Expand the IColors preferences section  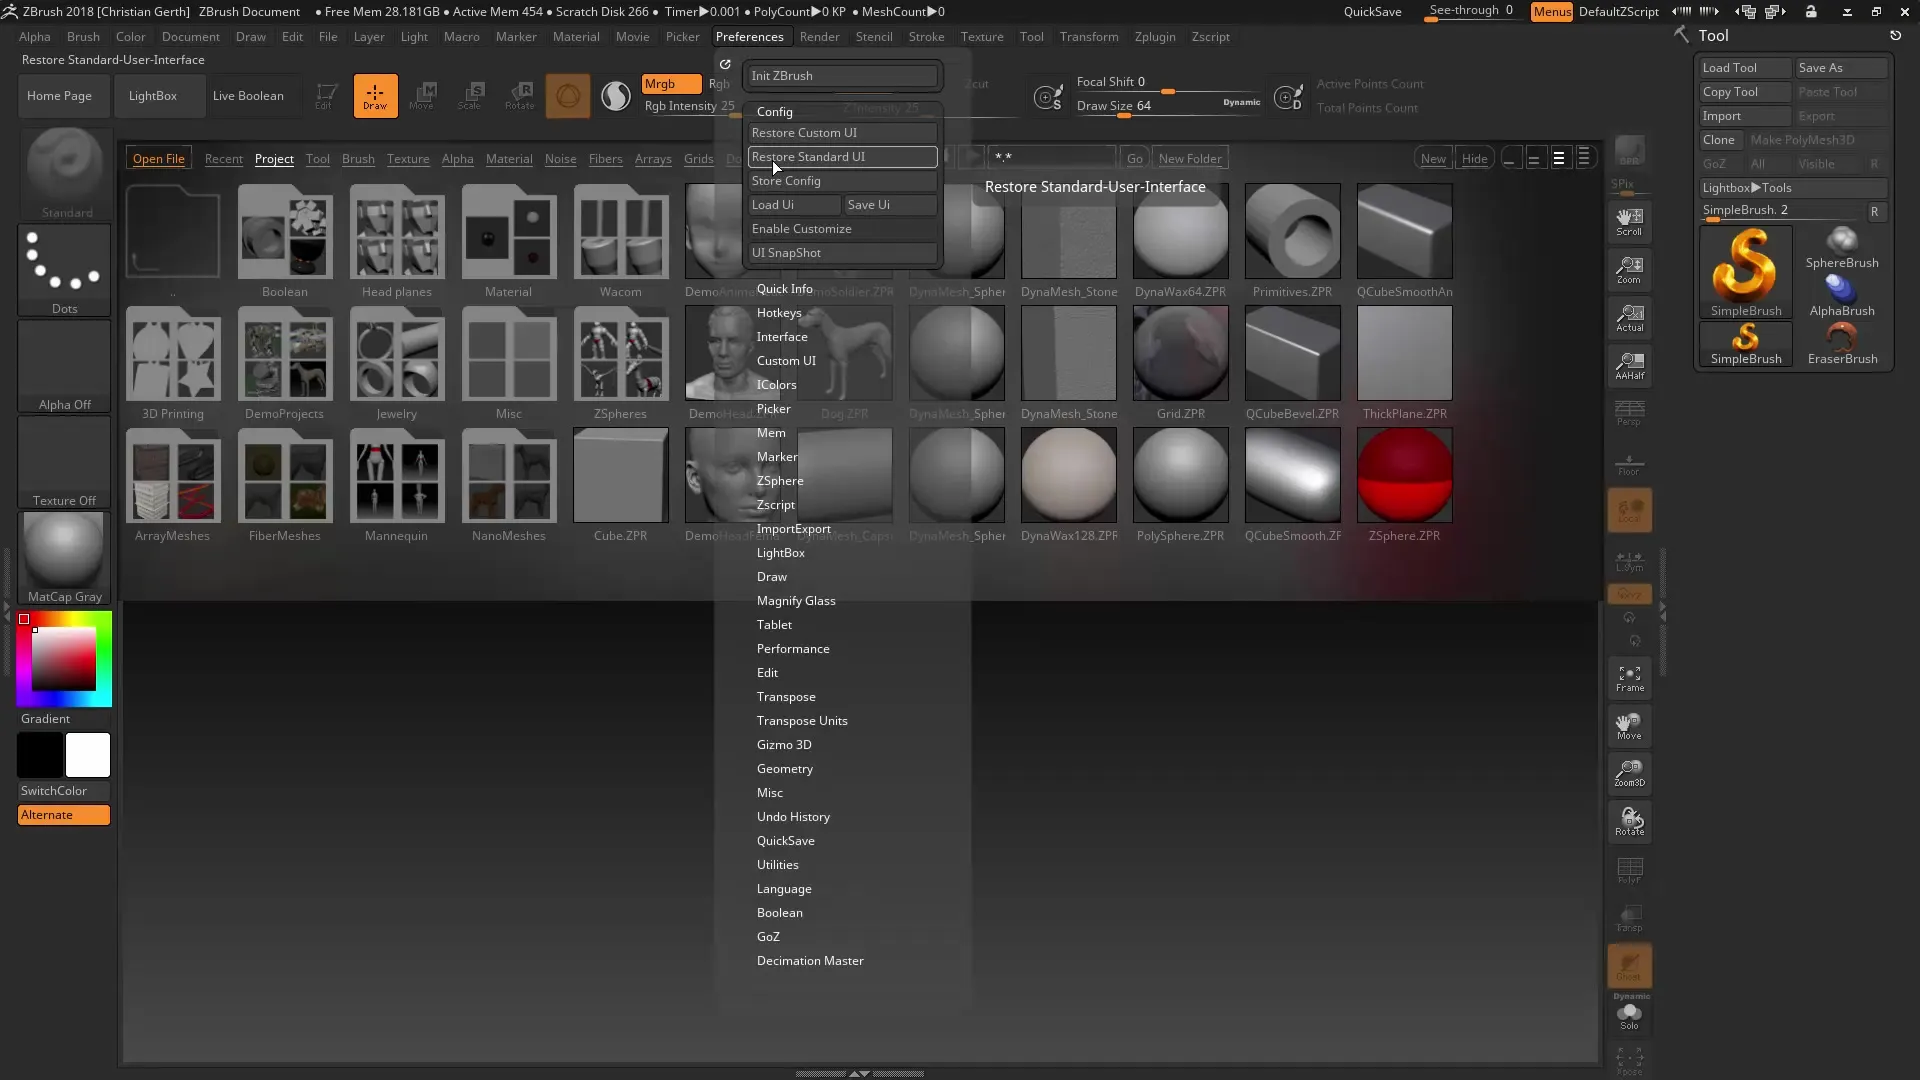(x=776, y=385)
